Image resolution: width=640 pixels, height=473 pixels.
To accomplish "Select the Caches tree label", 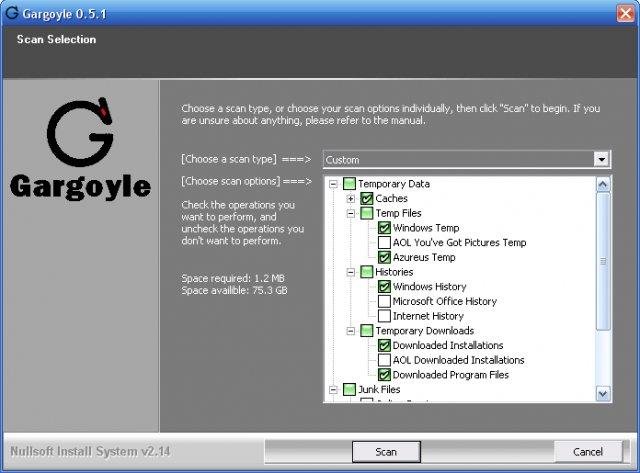I will [x=391, y=199].
